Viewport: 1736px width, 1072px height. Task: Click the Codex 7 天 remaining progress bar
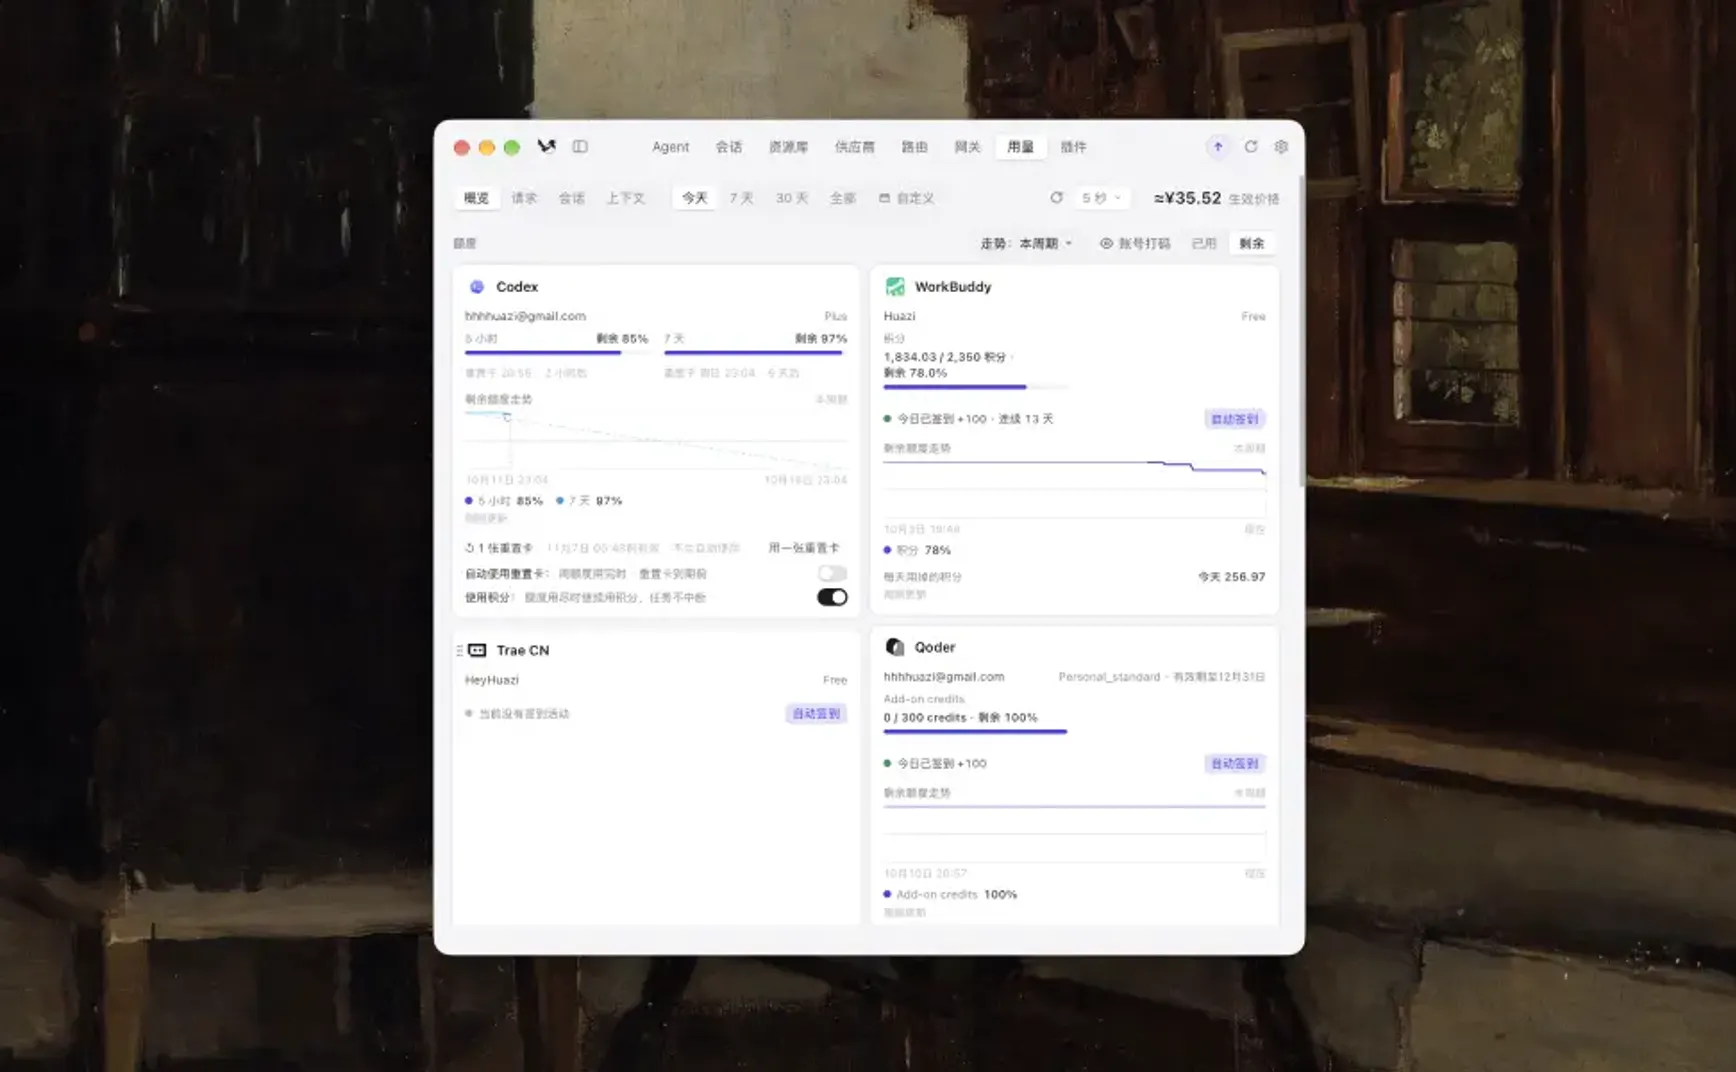tap(755, 352)
